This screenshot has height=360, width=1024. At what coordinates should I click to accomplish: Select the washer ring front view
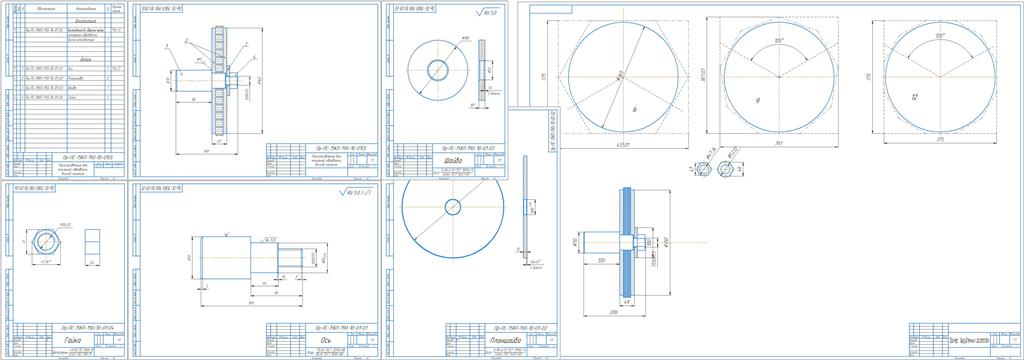438,70
